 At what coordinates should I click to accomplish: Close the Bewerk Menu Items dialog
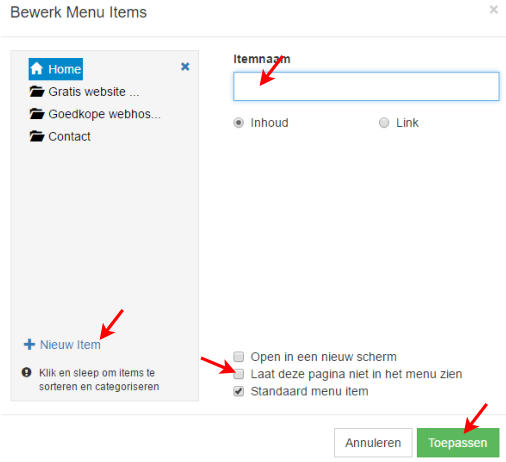pos(494,10)
